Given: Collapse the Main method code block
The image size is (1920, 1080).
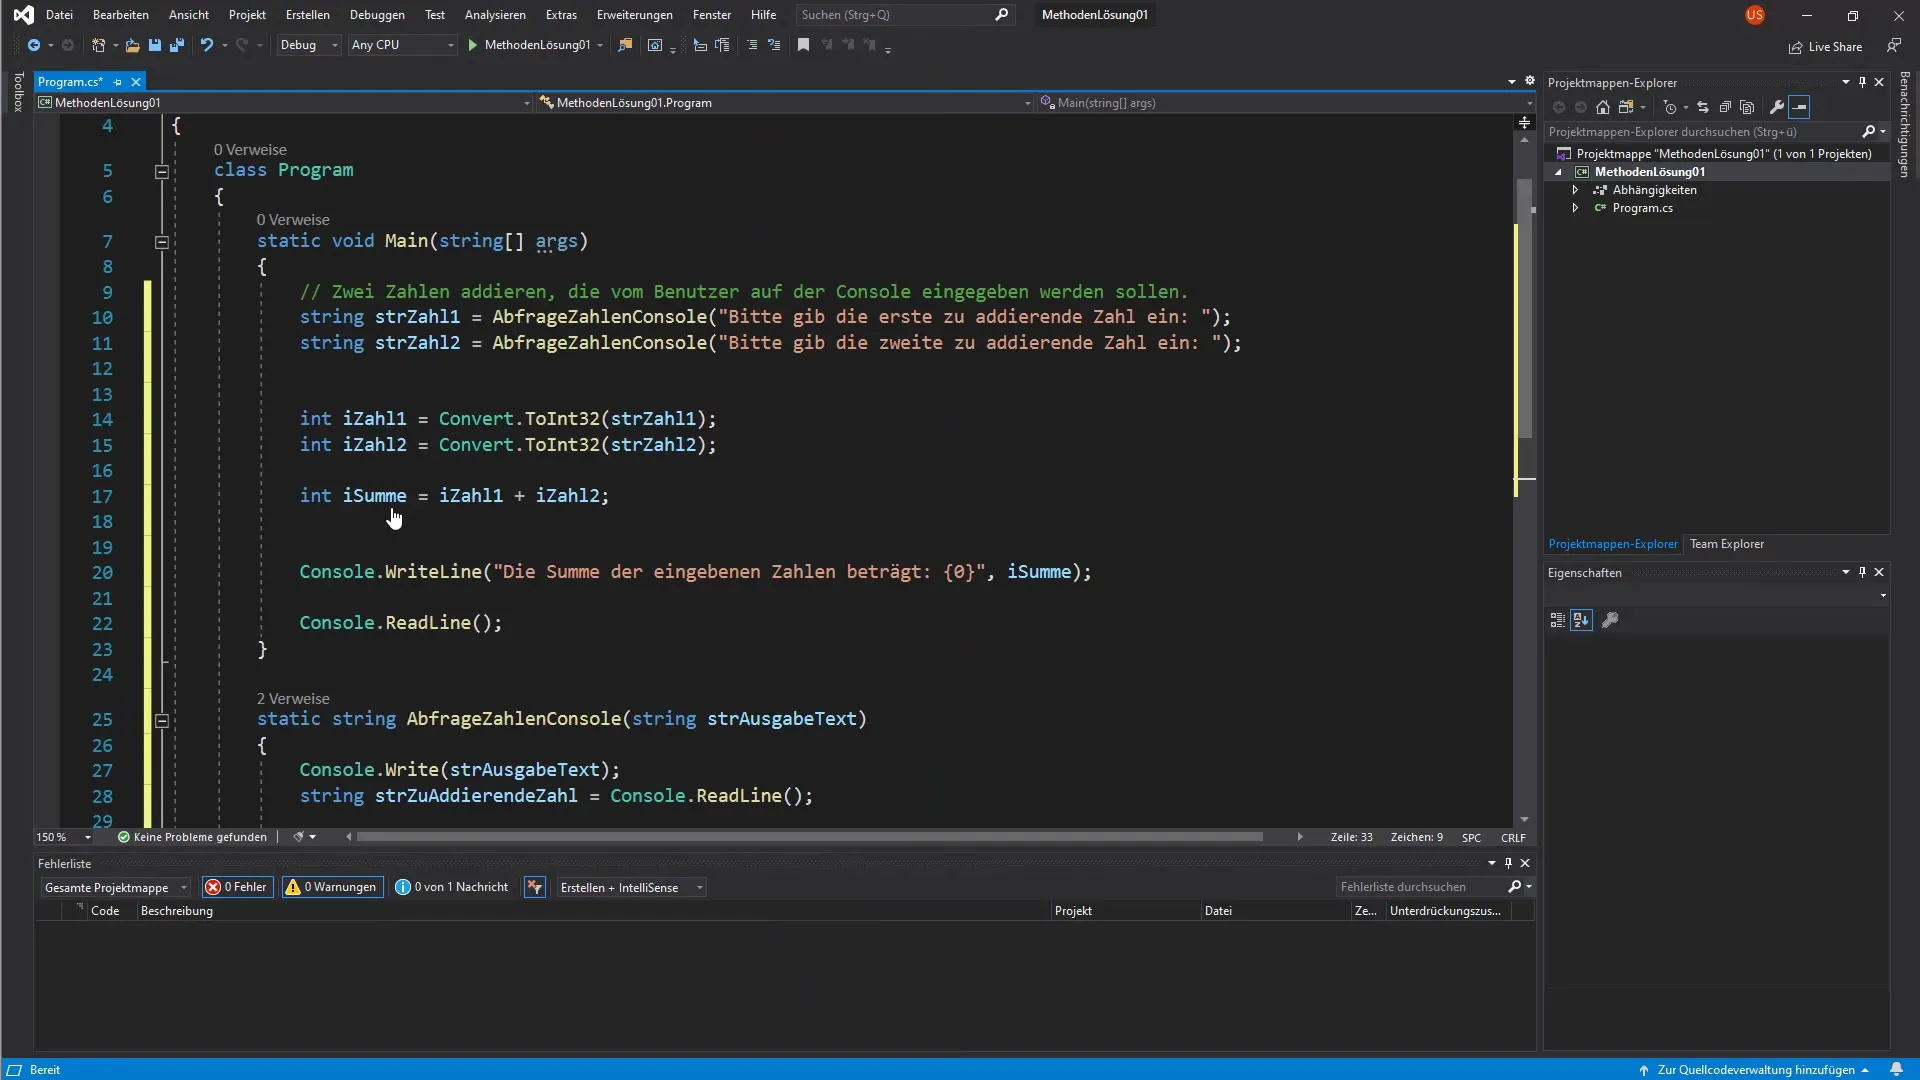Looking at the screenshot, I should pos(161,242).
